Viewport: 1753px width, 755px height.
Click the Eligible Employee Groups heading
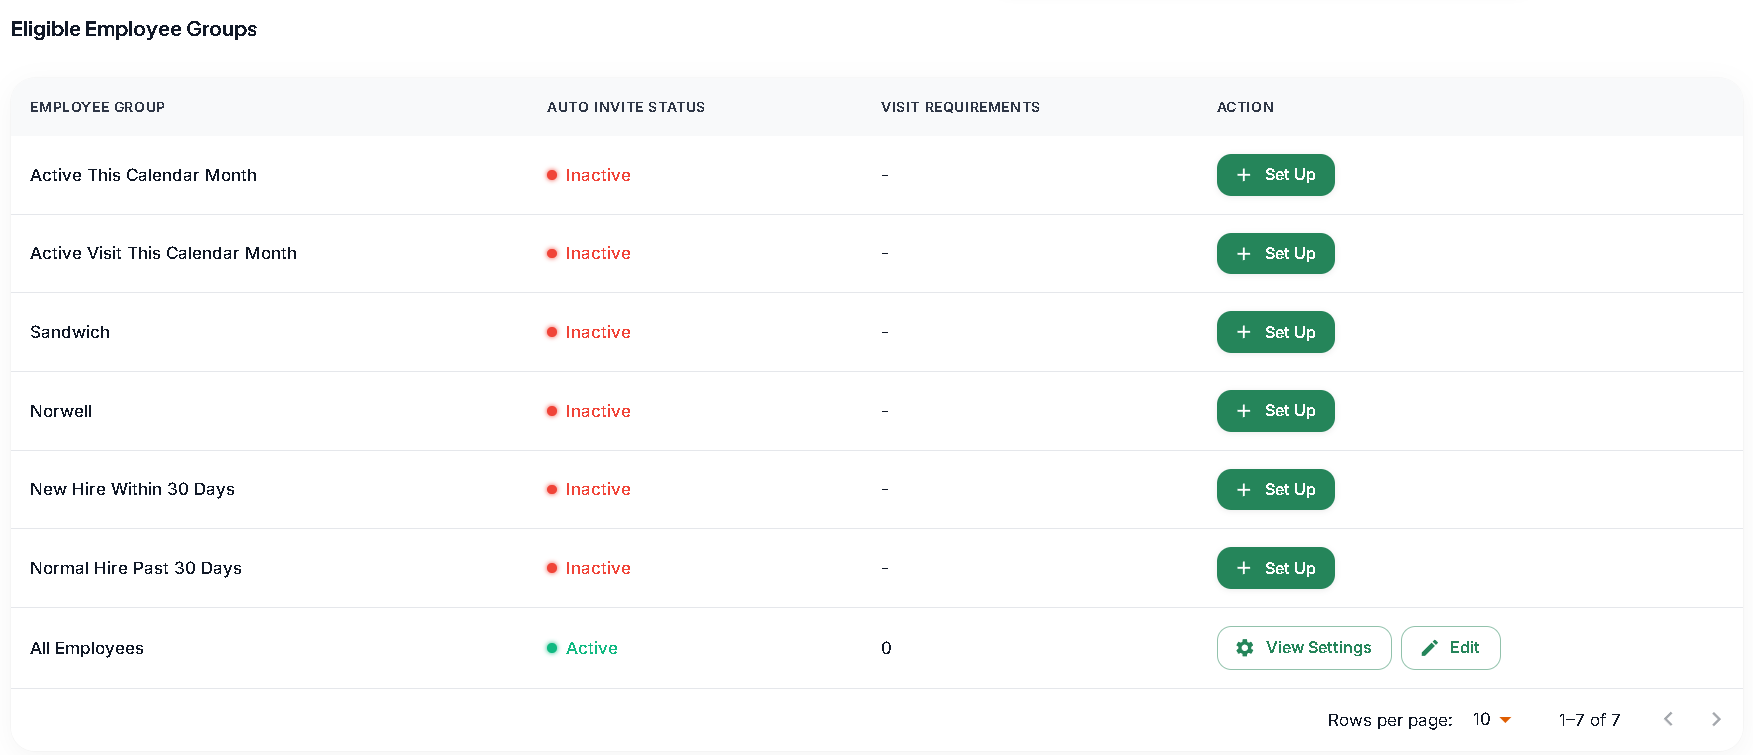click(x=134, y=29)
